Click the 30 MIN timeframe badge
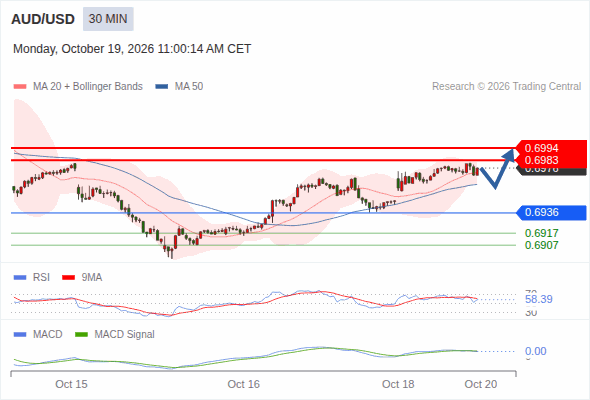The width and height of the screenshot is (590, 400). click(108, 19)
